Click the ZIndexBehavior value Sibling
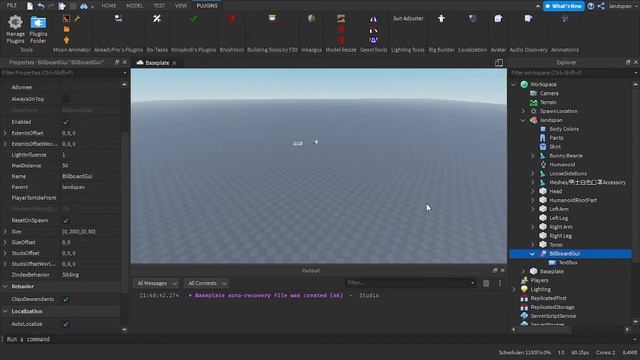This screenshot has height=360, width=640. 90,275
